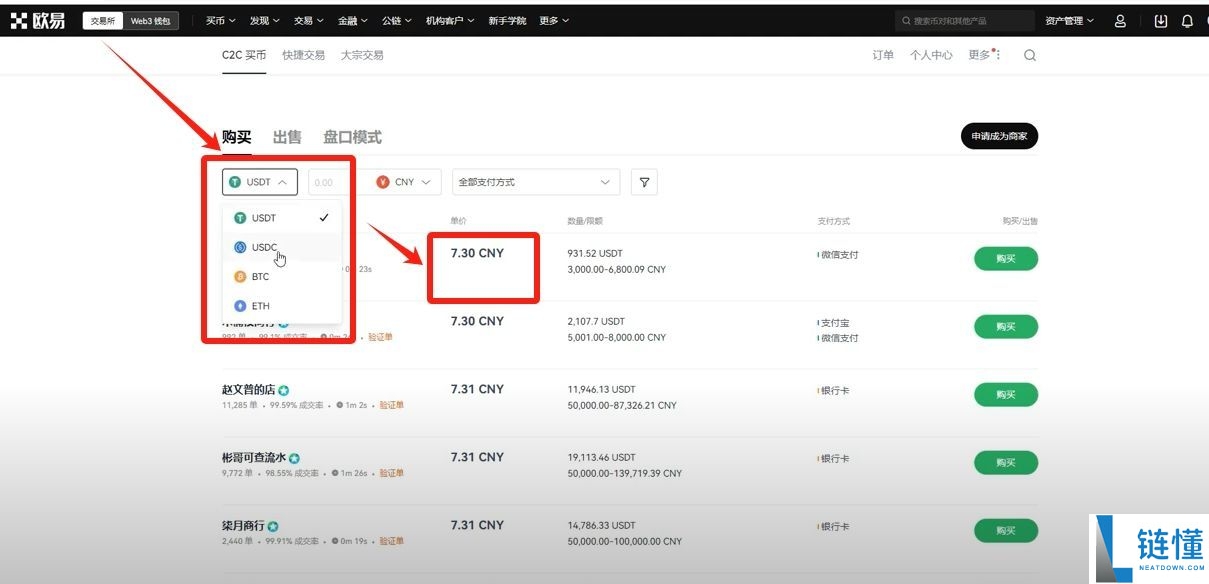Click the limit 50,000.00-87,326.21 CNY

click(x=622, y=405)
